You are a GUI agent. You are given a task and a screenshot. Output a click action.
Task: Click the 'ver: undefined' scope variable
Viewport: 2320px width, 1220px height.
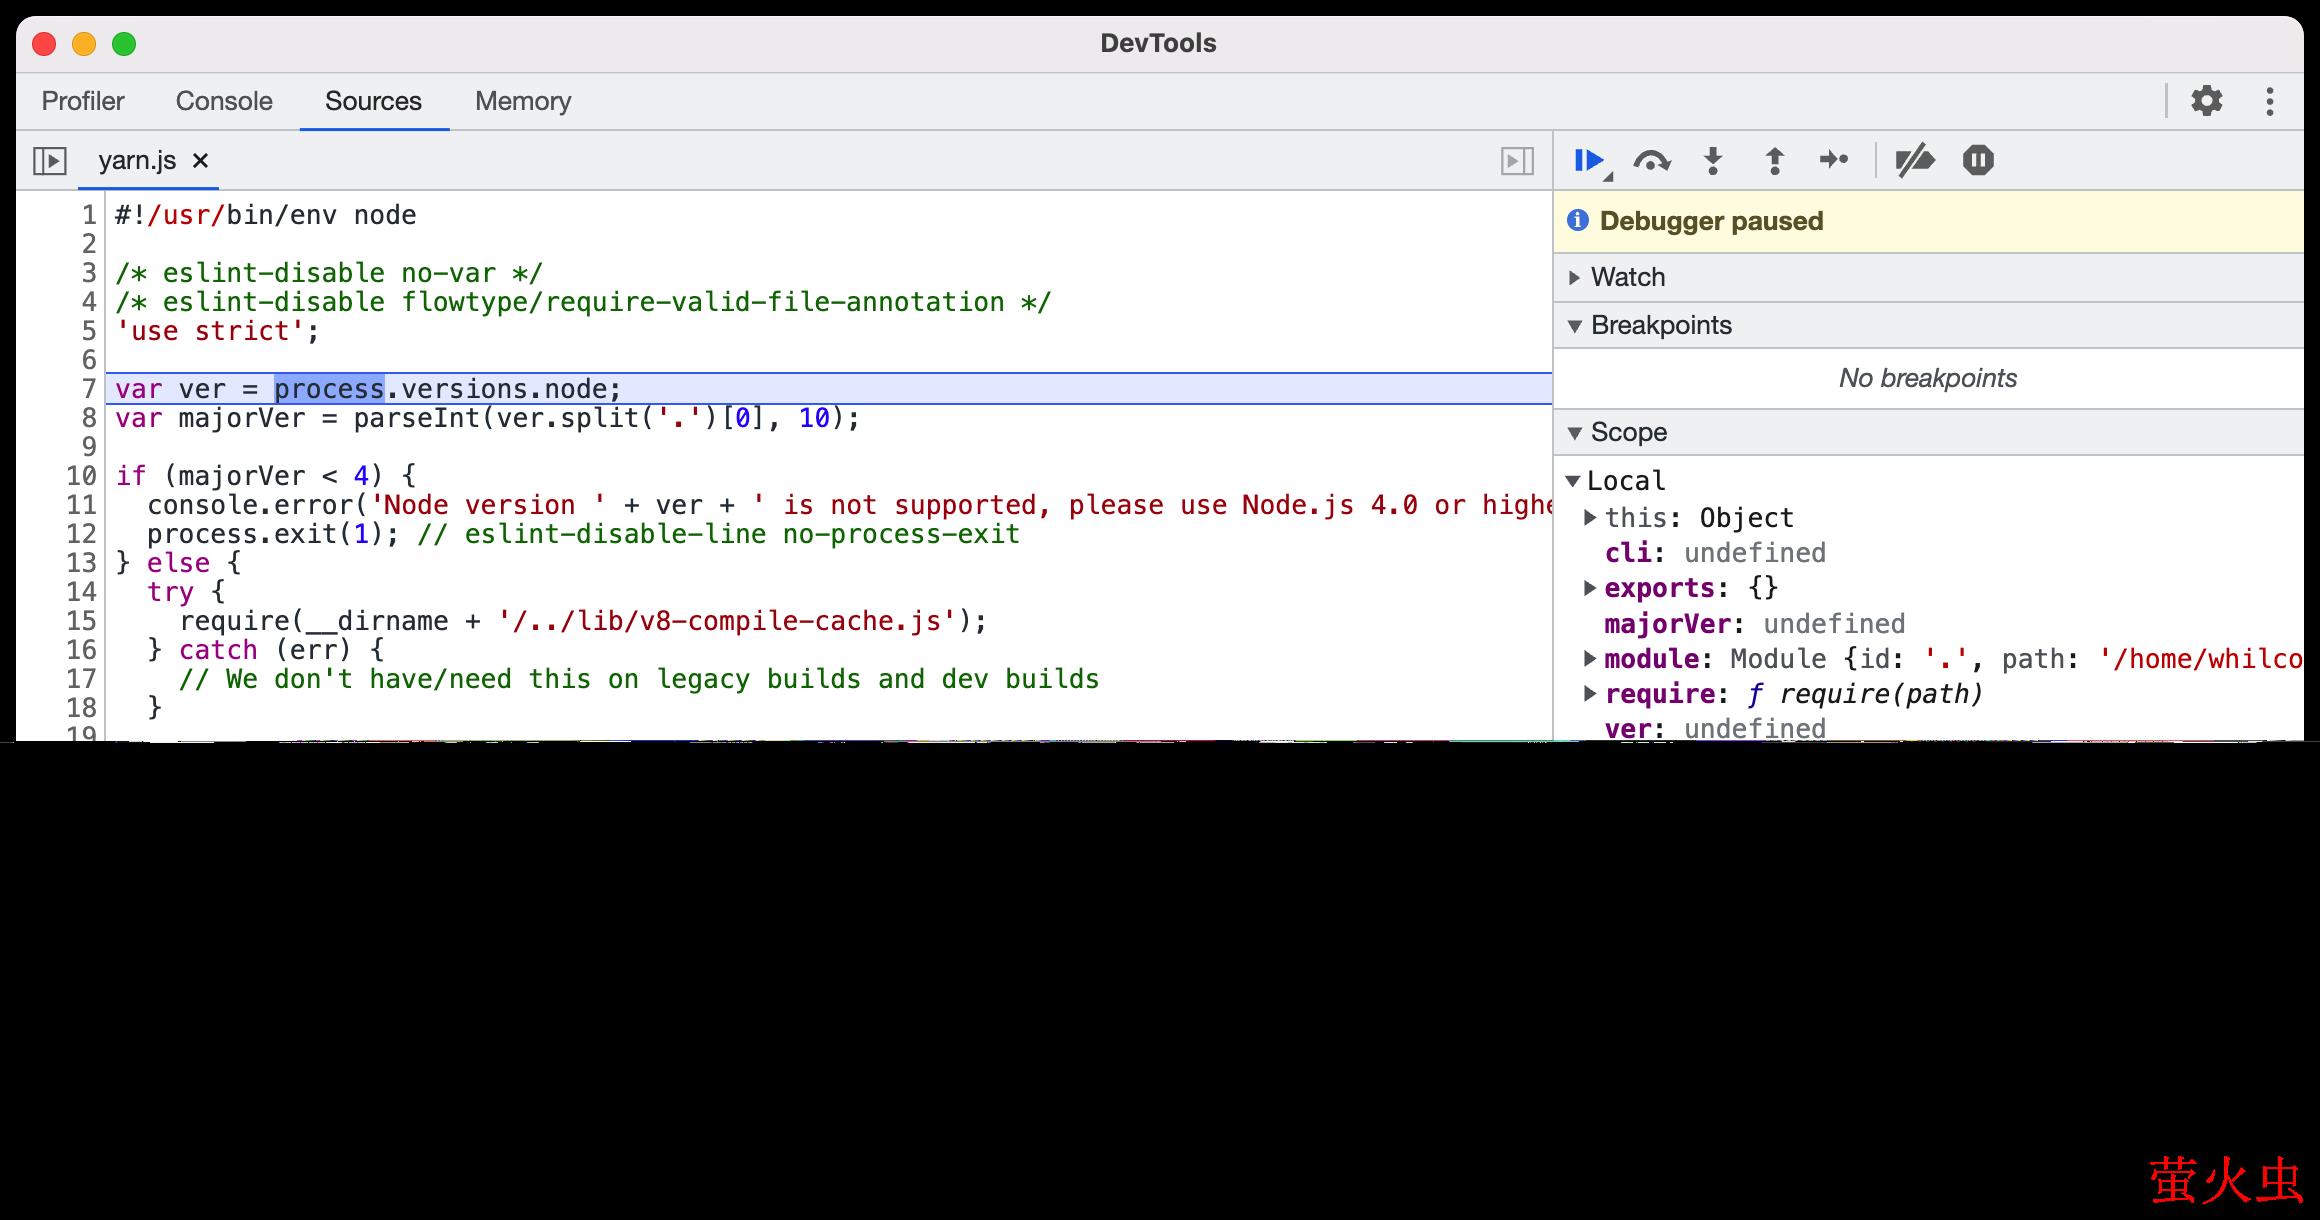pos(1715,728)
